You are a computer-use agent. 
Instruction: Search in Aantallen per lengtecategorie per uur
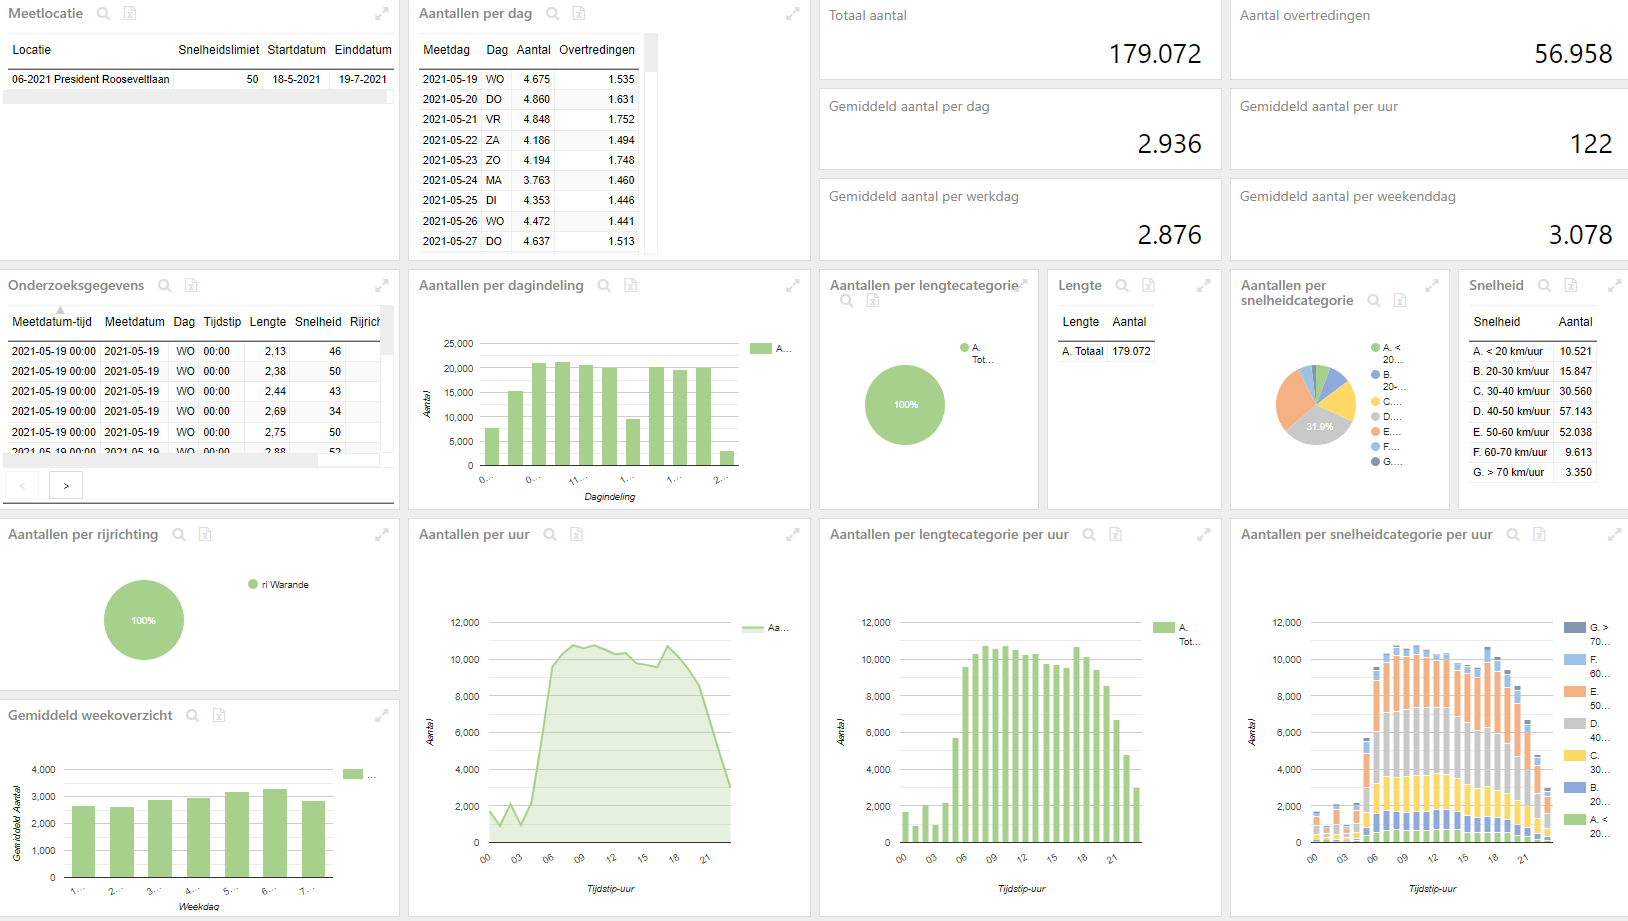click(1089, 535)
